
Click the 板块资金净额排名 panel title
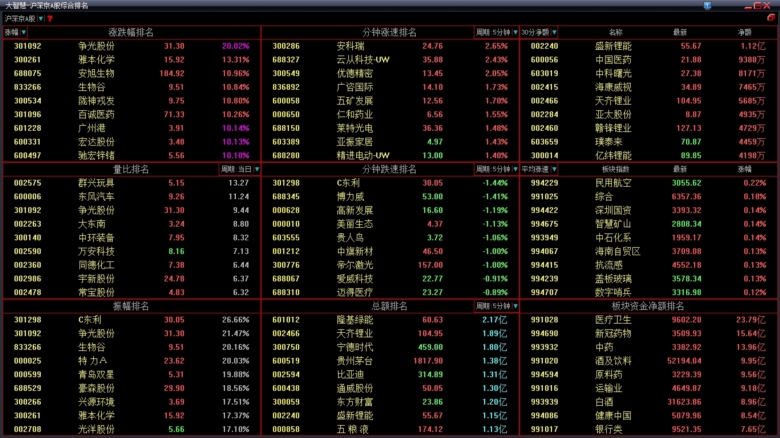(x=648, y=306)
